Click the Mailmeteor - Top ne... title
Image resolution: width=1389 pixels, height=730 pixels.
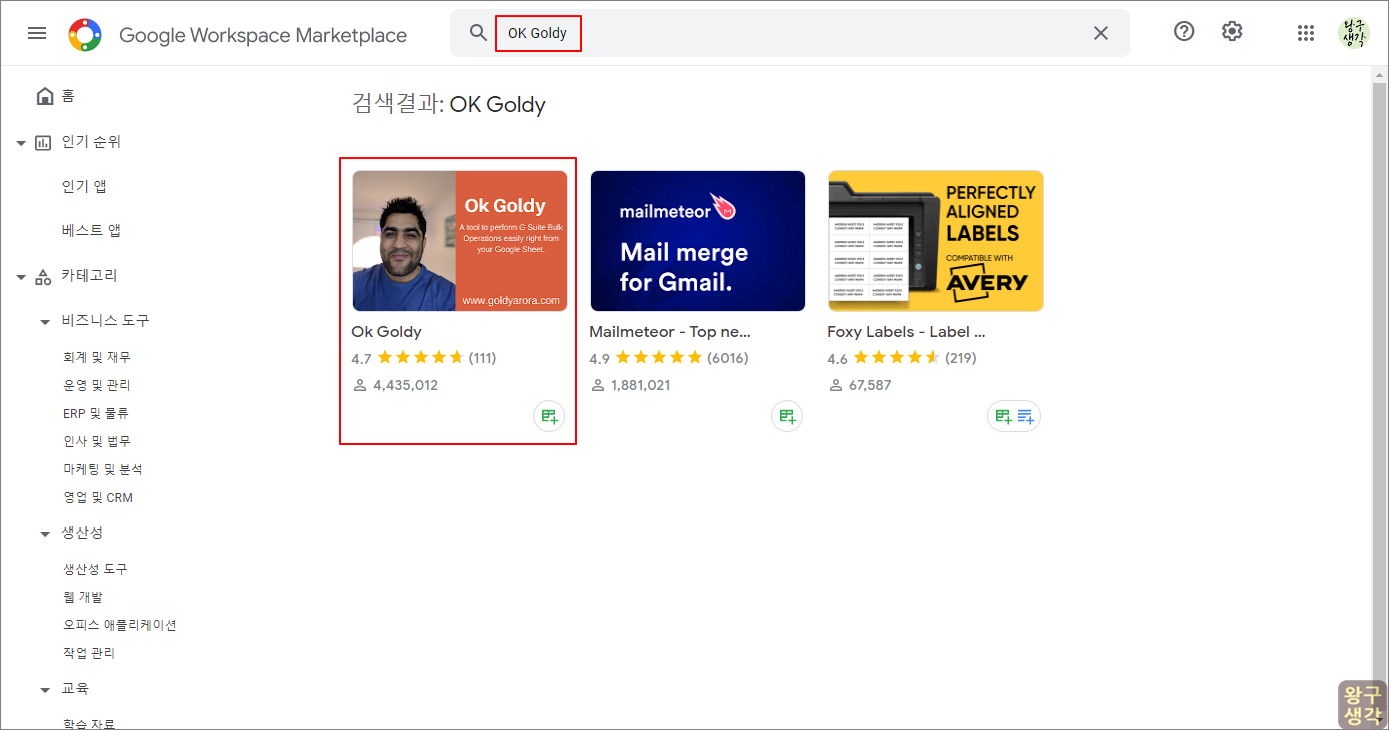[x=670, y=332]
